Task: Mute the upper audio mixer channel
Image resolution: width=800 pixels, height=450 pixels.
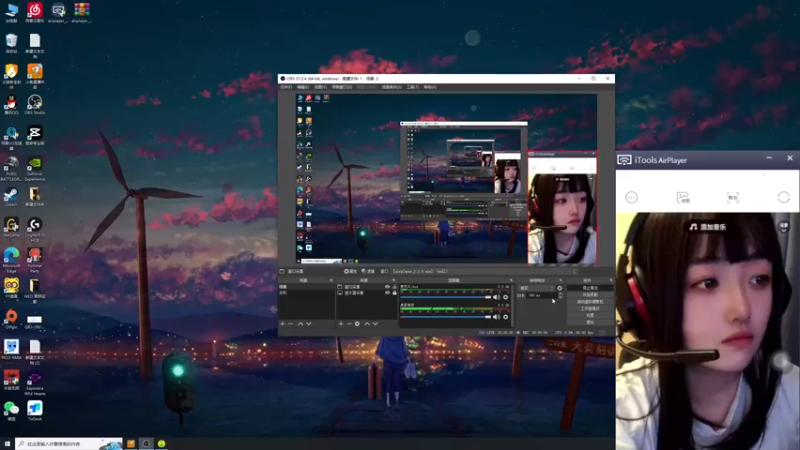Action: pyautogui.click(x=496, y=297)
